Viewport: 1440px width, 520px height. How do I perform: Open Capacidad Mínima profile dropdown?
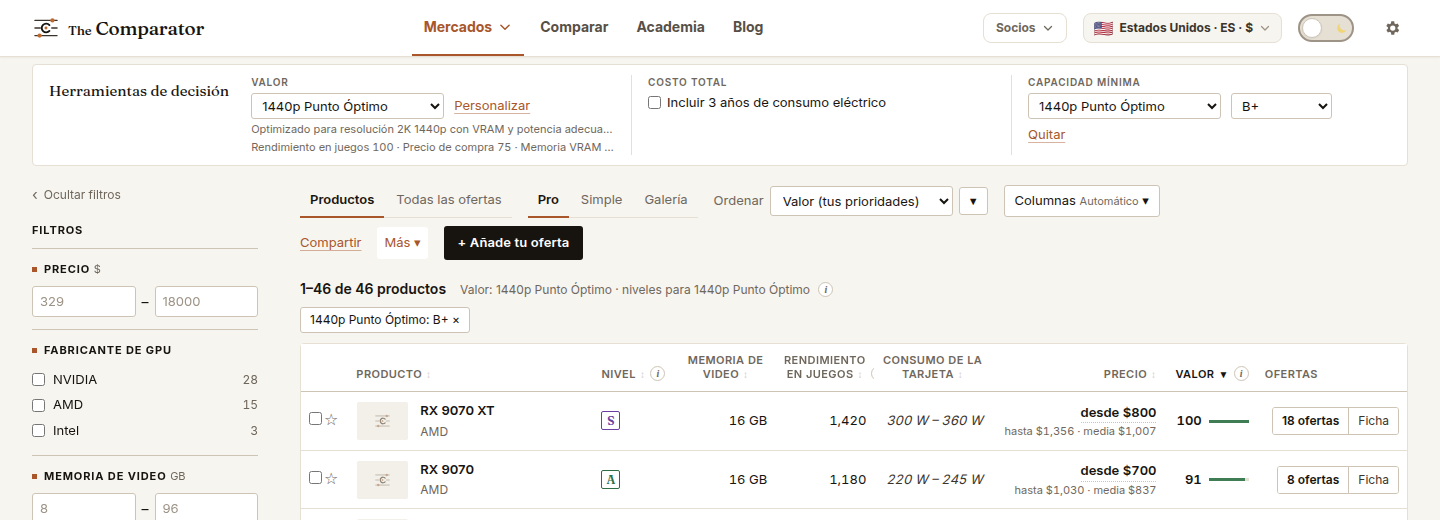1124,106
